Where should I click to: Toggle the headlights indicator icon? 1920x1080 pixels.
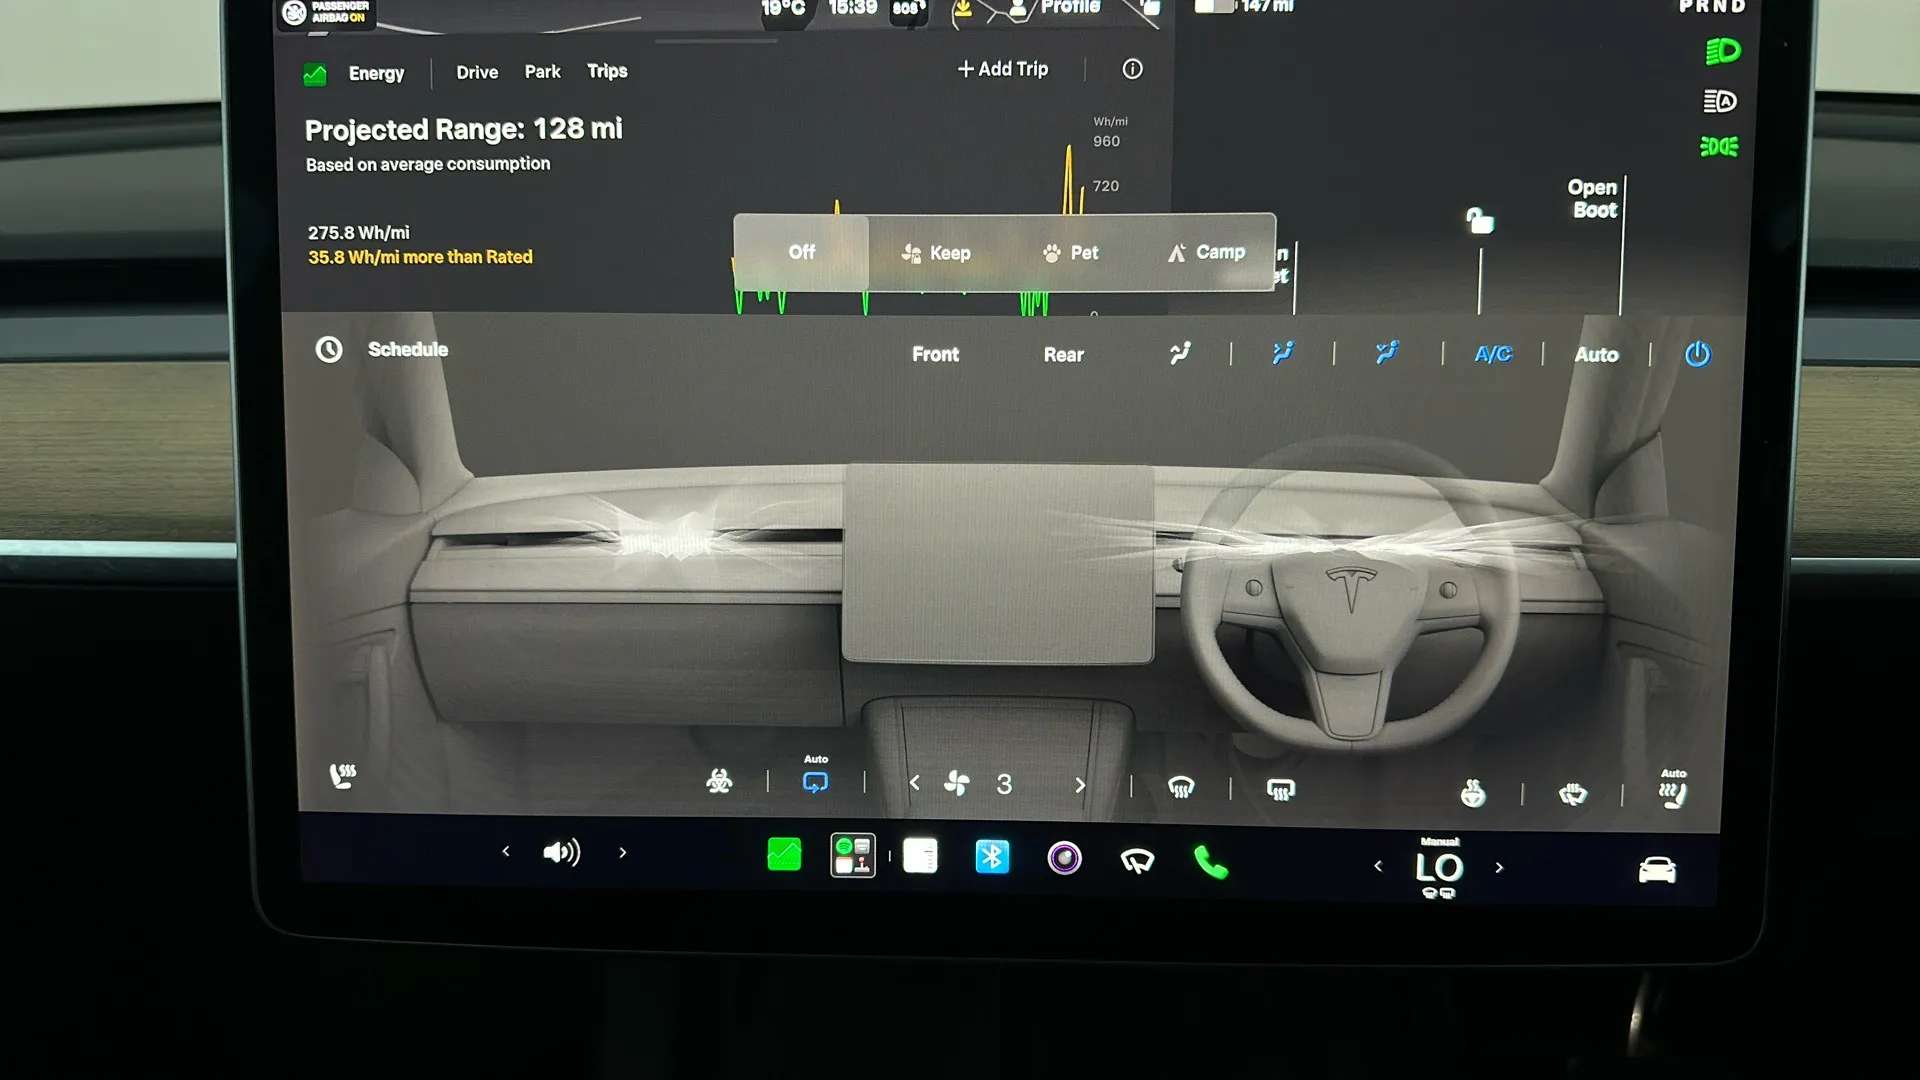click(1722, 52)
